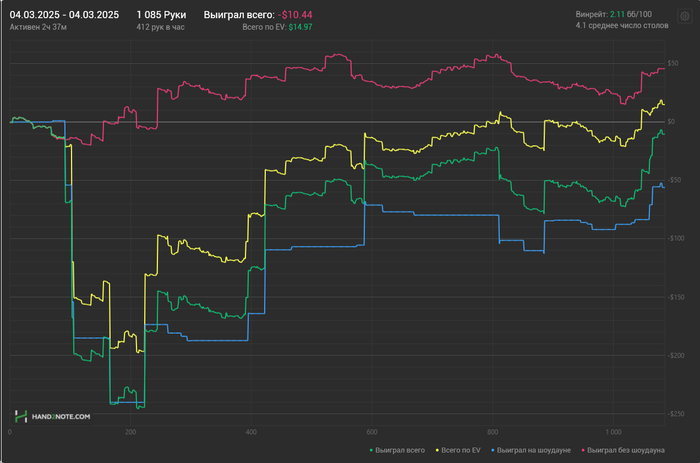Toggle the 'Выиграл всего' legend series

point(397,450)
